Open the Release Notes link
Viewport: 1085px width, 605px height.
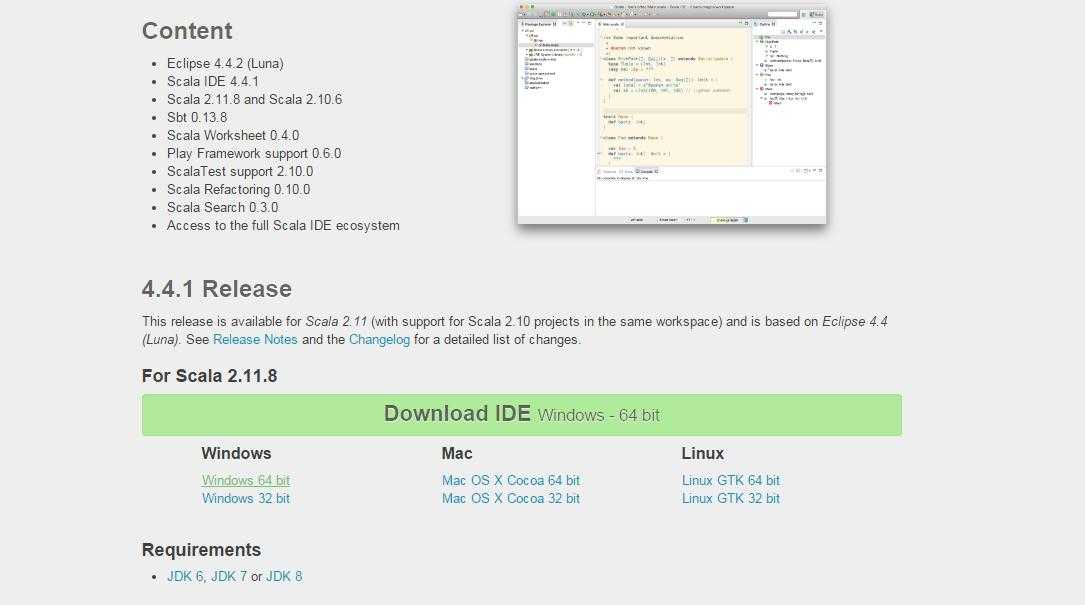(255, 340)
